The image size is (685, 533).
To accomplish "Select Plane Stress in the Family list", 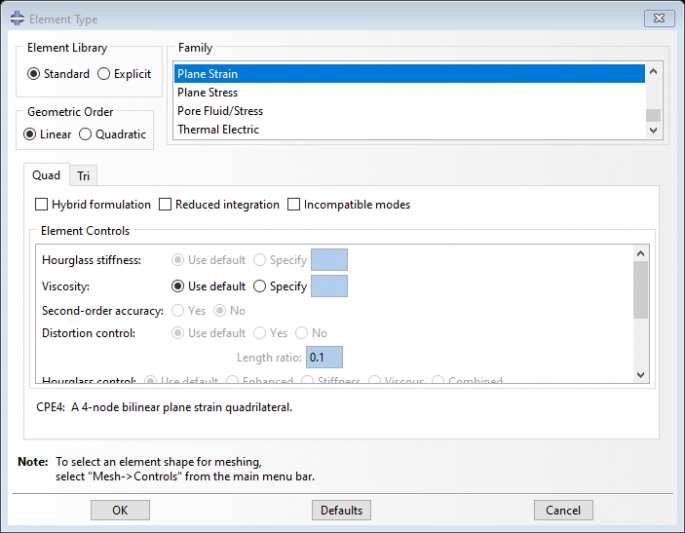I will [208, 92].
